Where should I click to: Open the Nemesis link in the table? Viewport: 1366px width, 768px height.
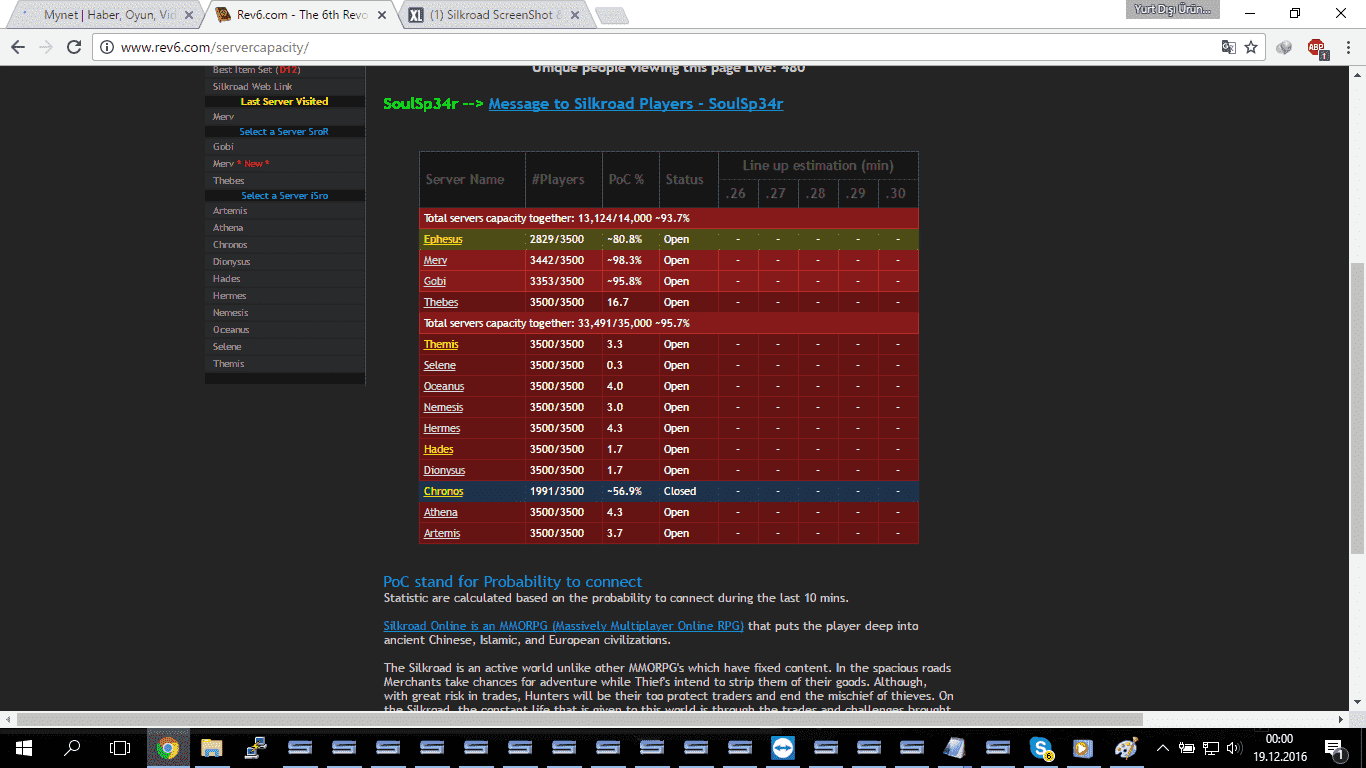[x=443, y=408]
